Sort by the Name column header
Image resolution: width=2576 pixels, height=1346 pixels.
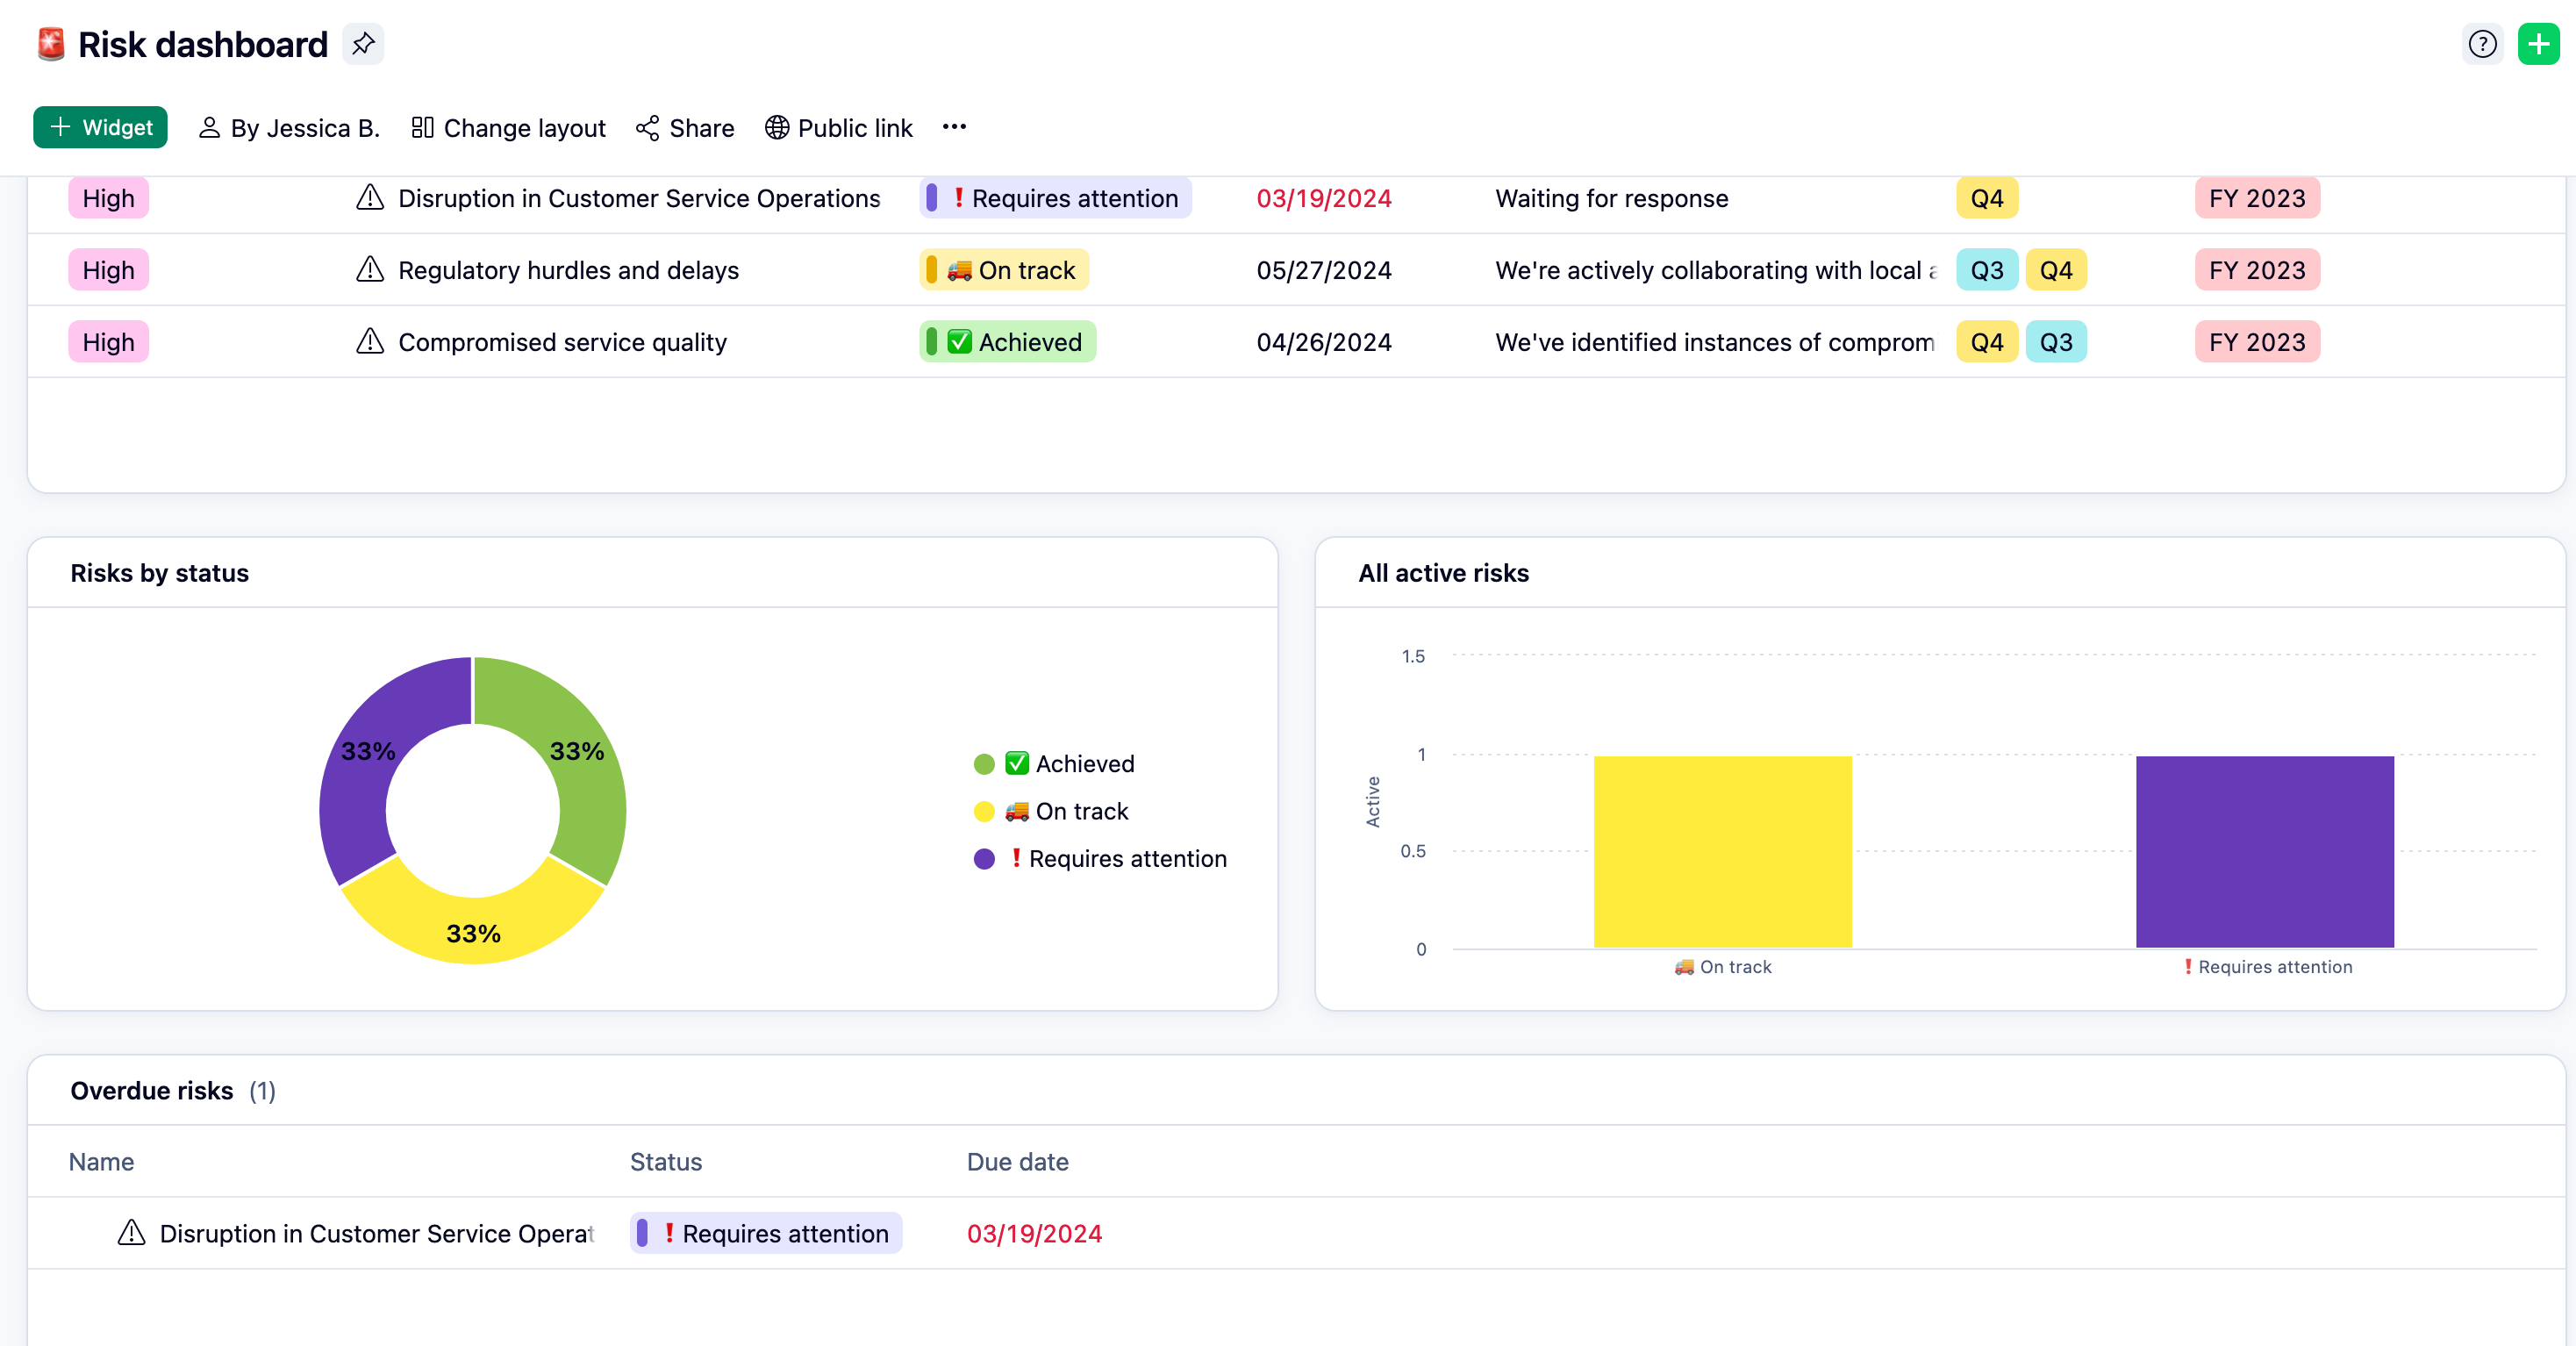[x=101, y=1161]
